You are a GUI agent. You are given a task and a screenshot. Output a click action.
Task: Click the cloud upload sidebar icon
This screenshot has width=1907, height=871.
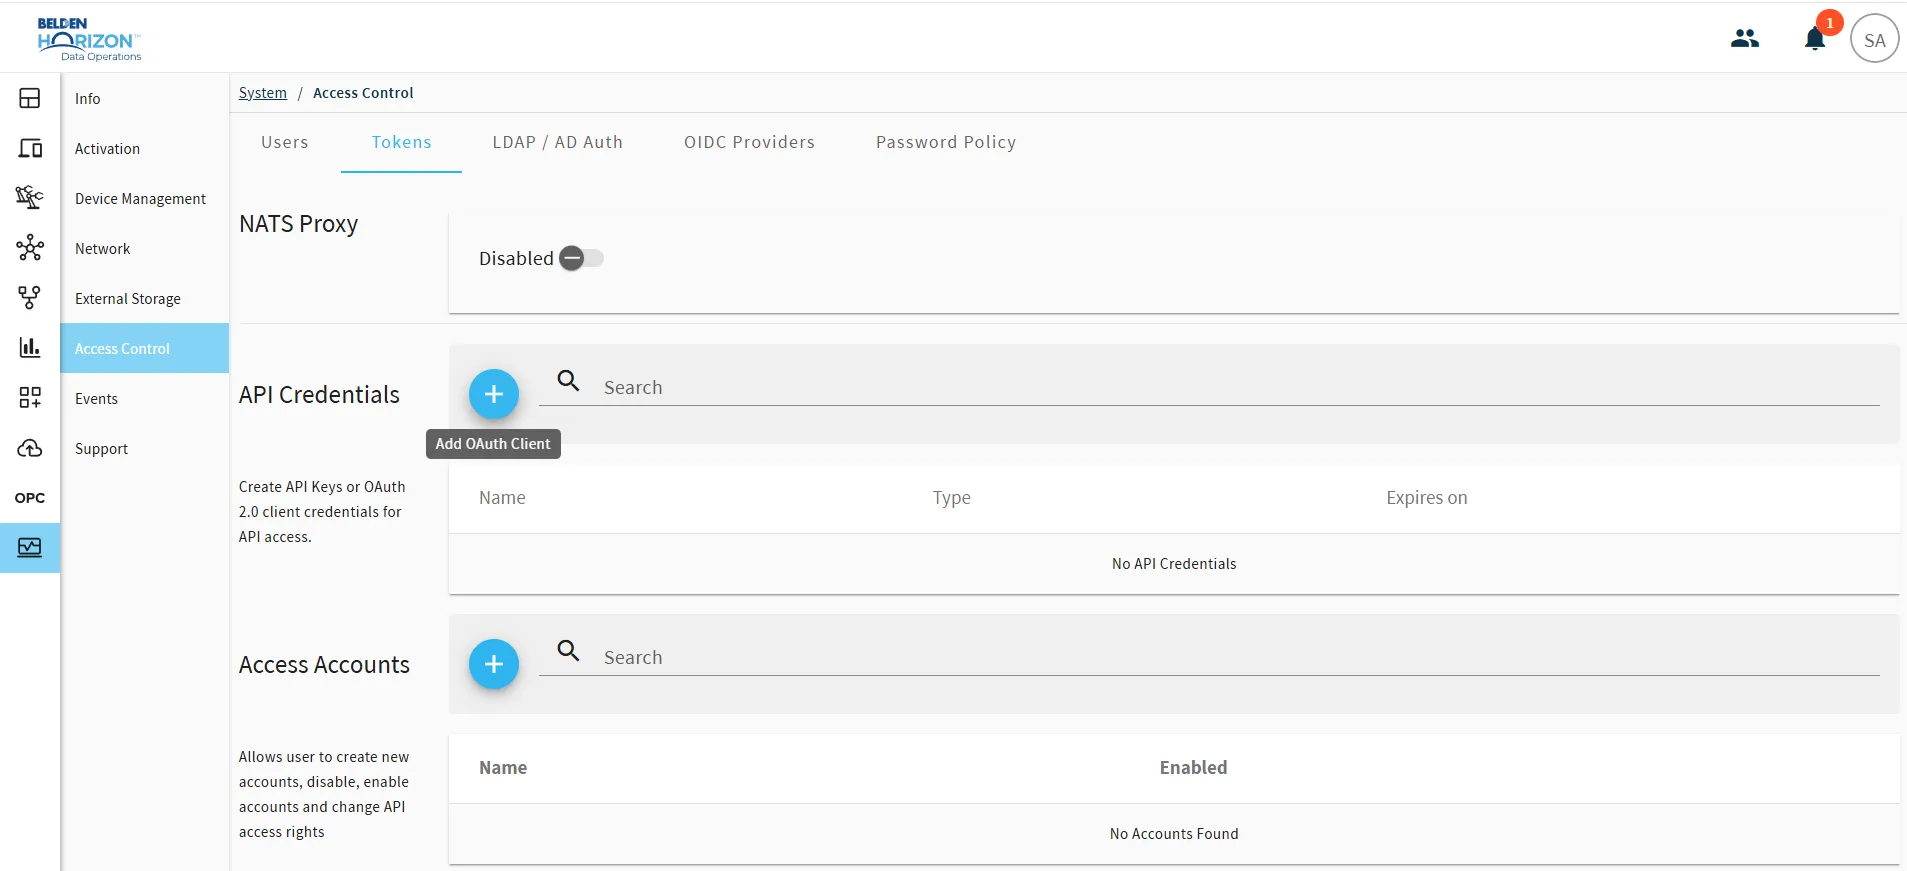pos(30,447)
